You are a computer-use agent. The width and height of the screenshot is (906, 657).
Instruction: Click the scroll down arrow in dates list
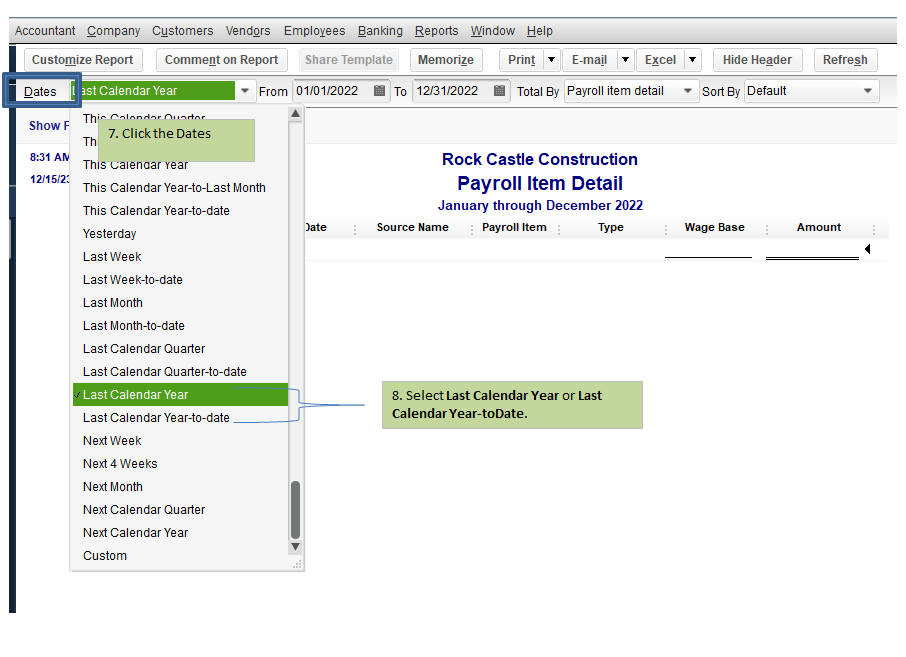(295, 547)
